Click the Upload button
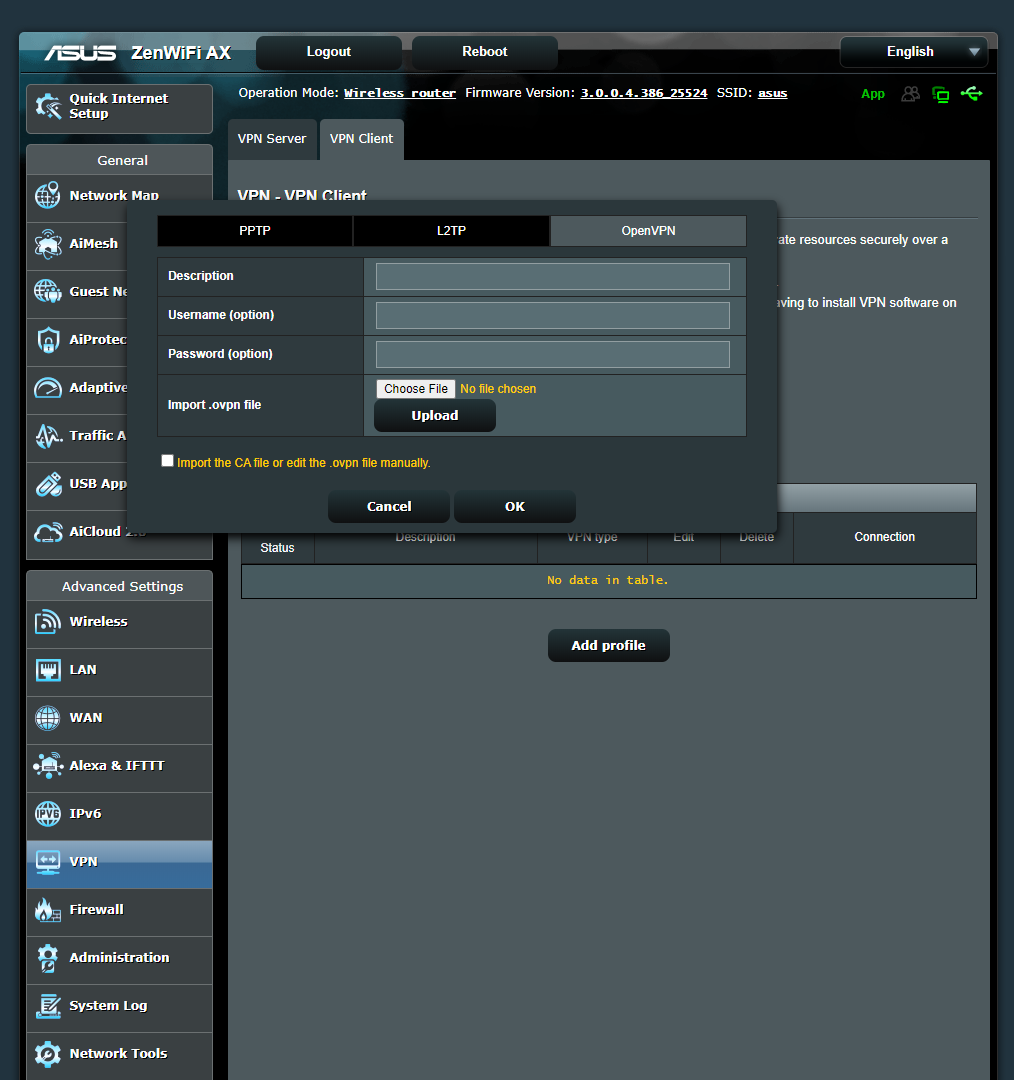 435,416
